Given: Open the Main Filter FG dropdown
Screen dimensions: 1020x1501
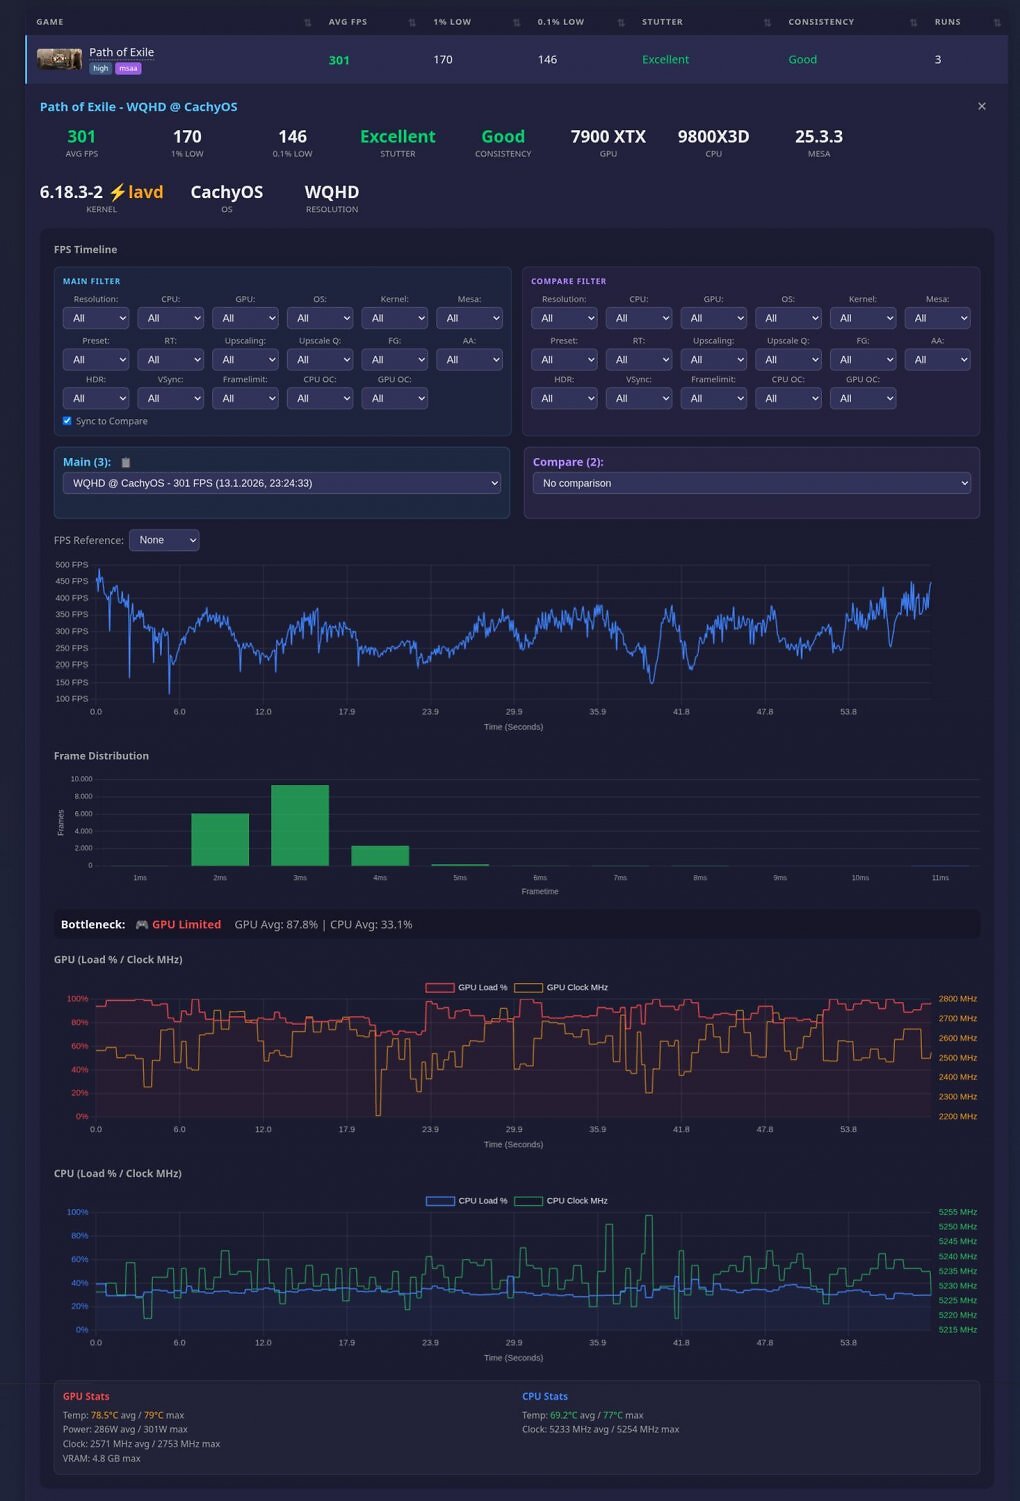Looking at the screenshot, I should tap(395, 359).
